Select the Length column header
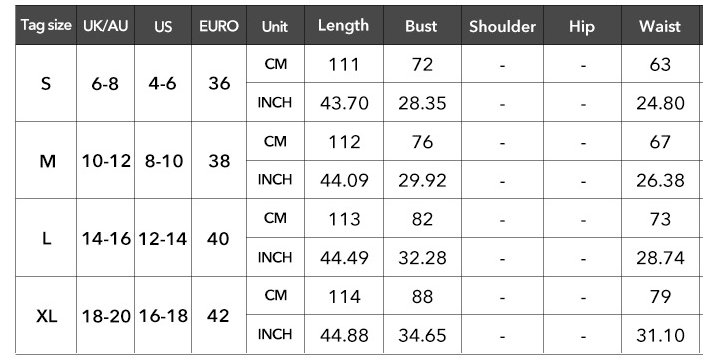Image resolution: width=703 pixels, height=361 pixels. click(x=344, y=26)
